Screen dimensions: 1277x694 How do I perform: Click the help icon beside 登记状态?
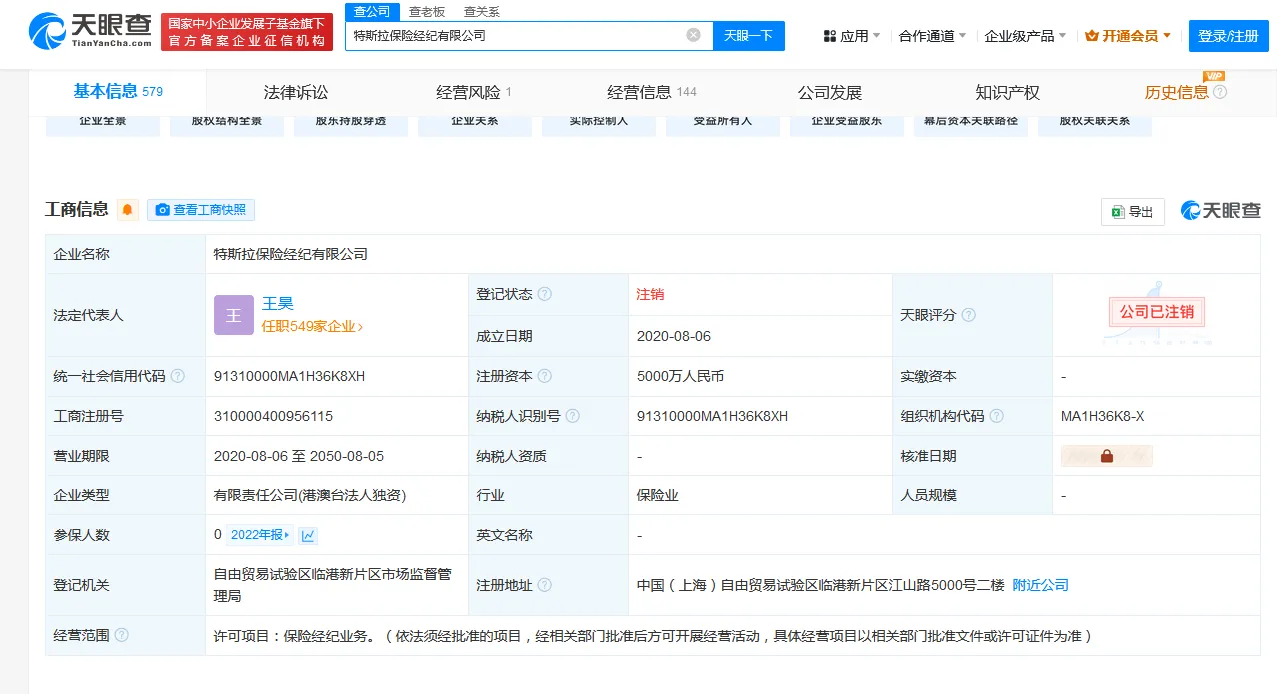point(545,294)
